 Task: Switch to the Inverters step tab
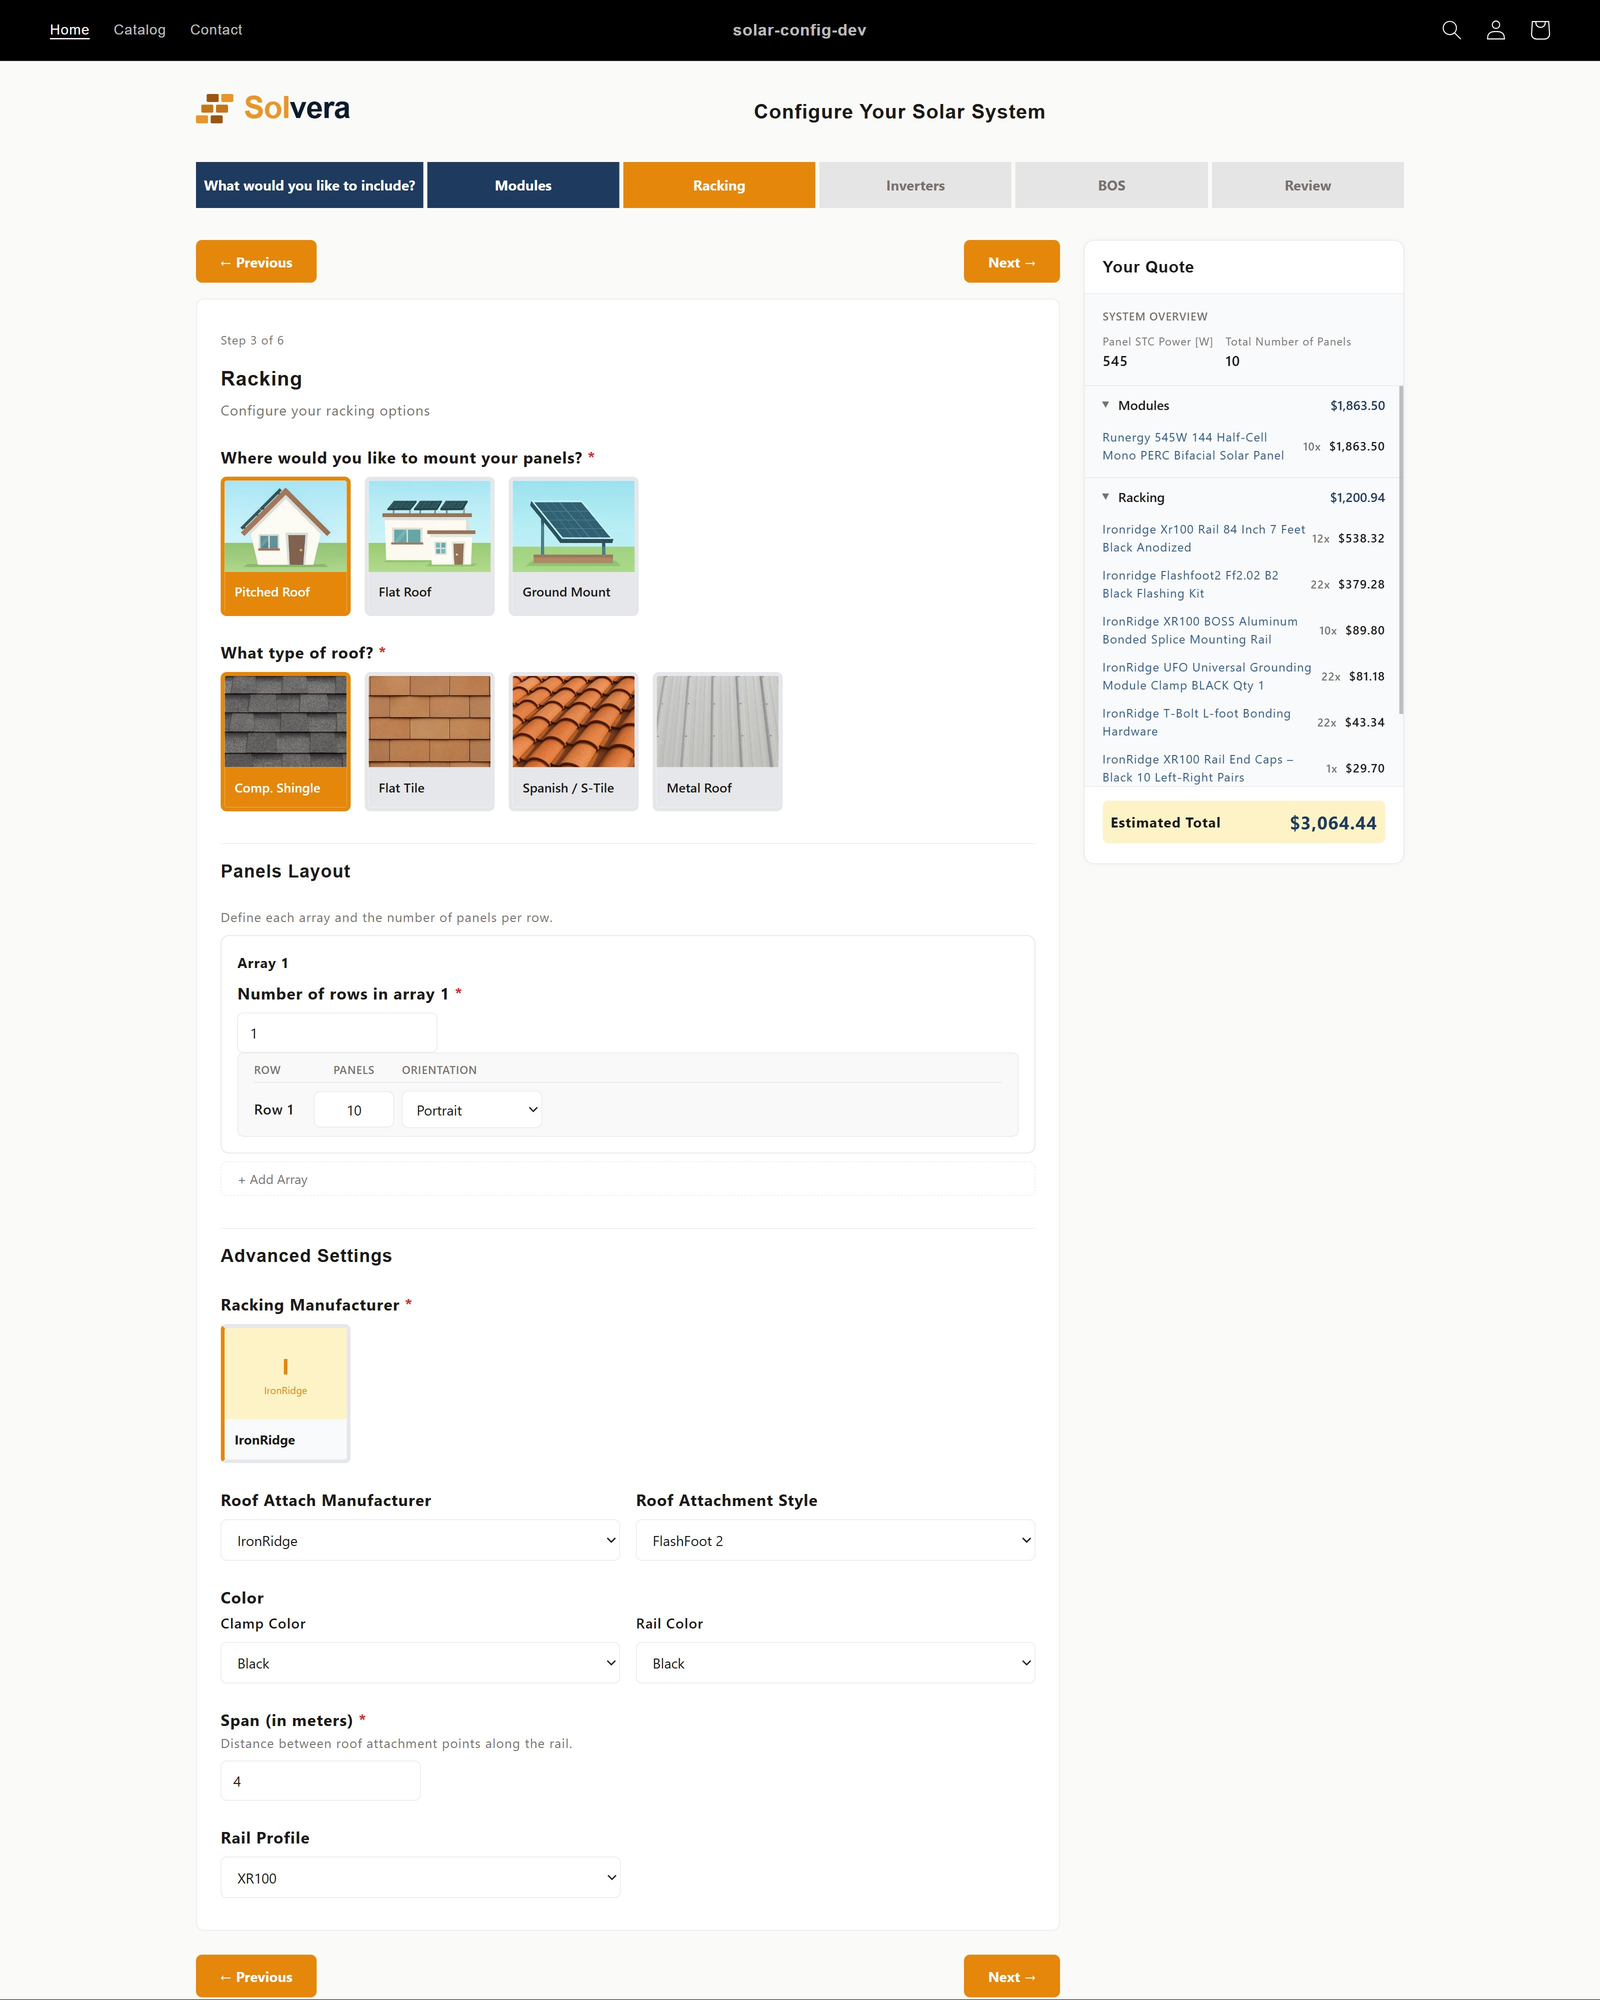point(915,185)
